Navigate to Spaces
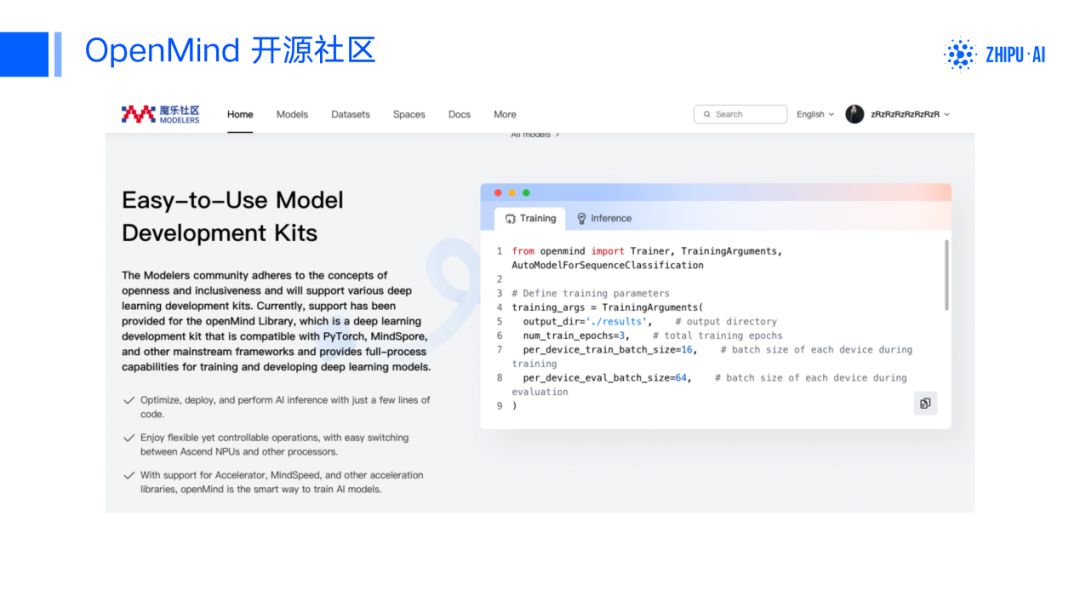The height and width of the screenshot is (608, 1080). pyautogui.click(x=409, y=114)
